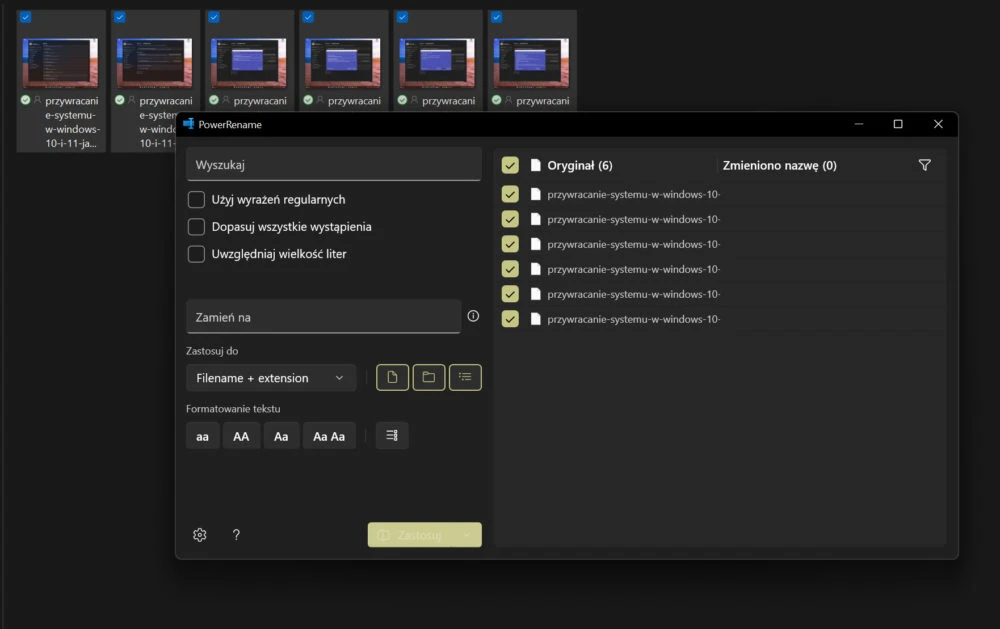Click the Formatowanie tekstu label

tap(233, 409)
